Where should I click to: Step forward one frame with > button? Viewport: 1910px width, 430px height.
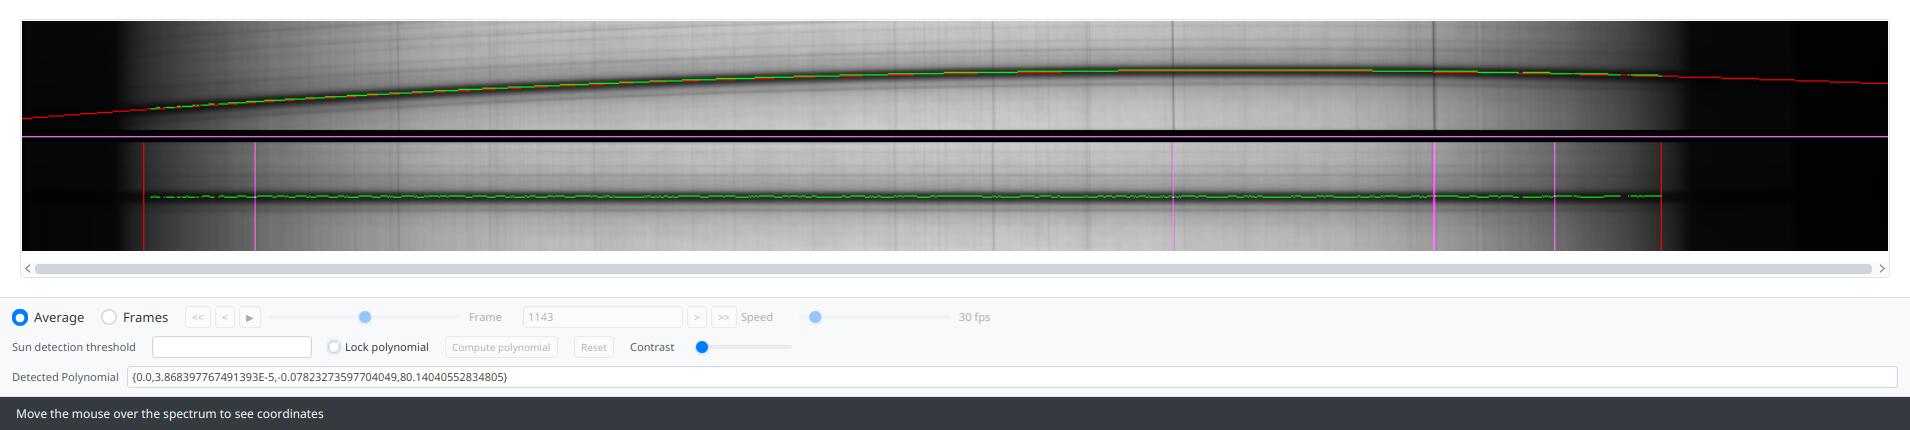click(x=697, y=317)
